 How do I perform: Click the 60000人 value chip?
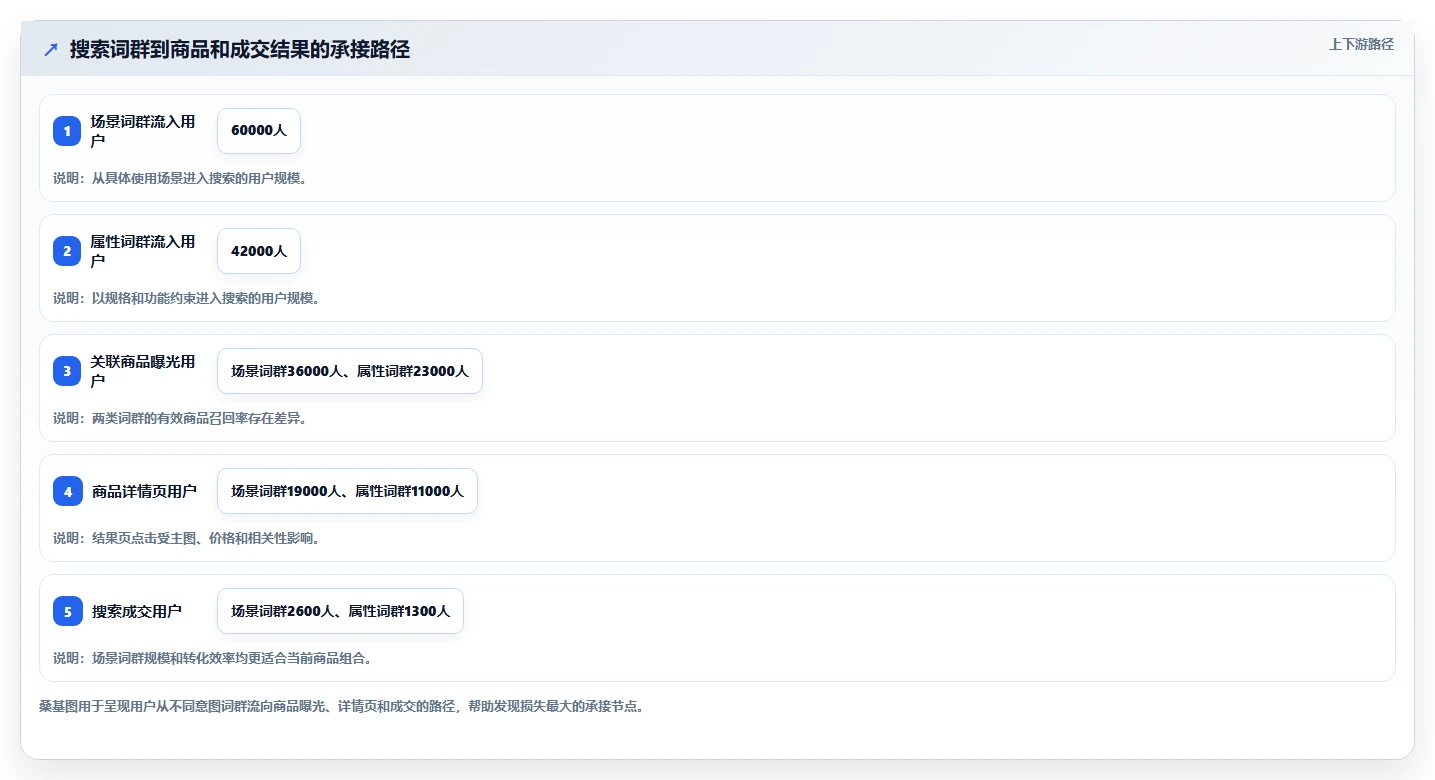point(259,131)
